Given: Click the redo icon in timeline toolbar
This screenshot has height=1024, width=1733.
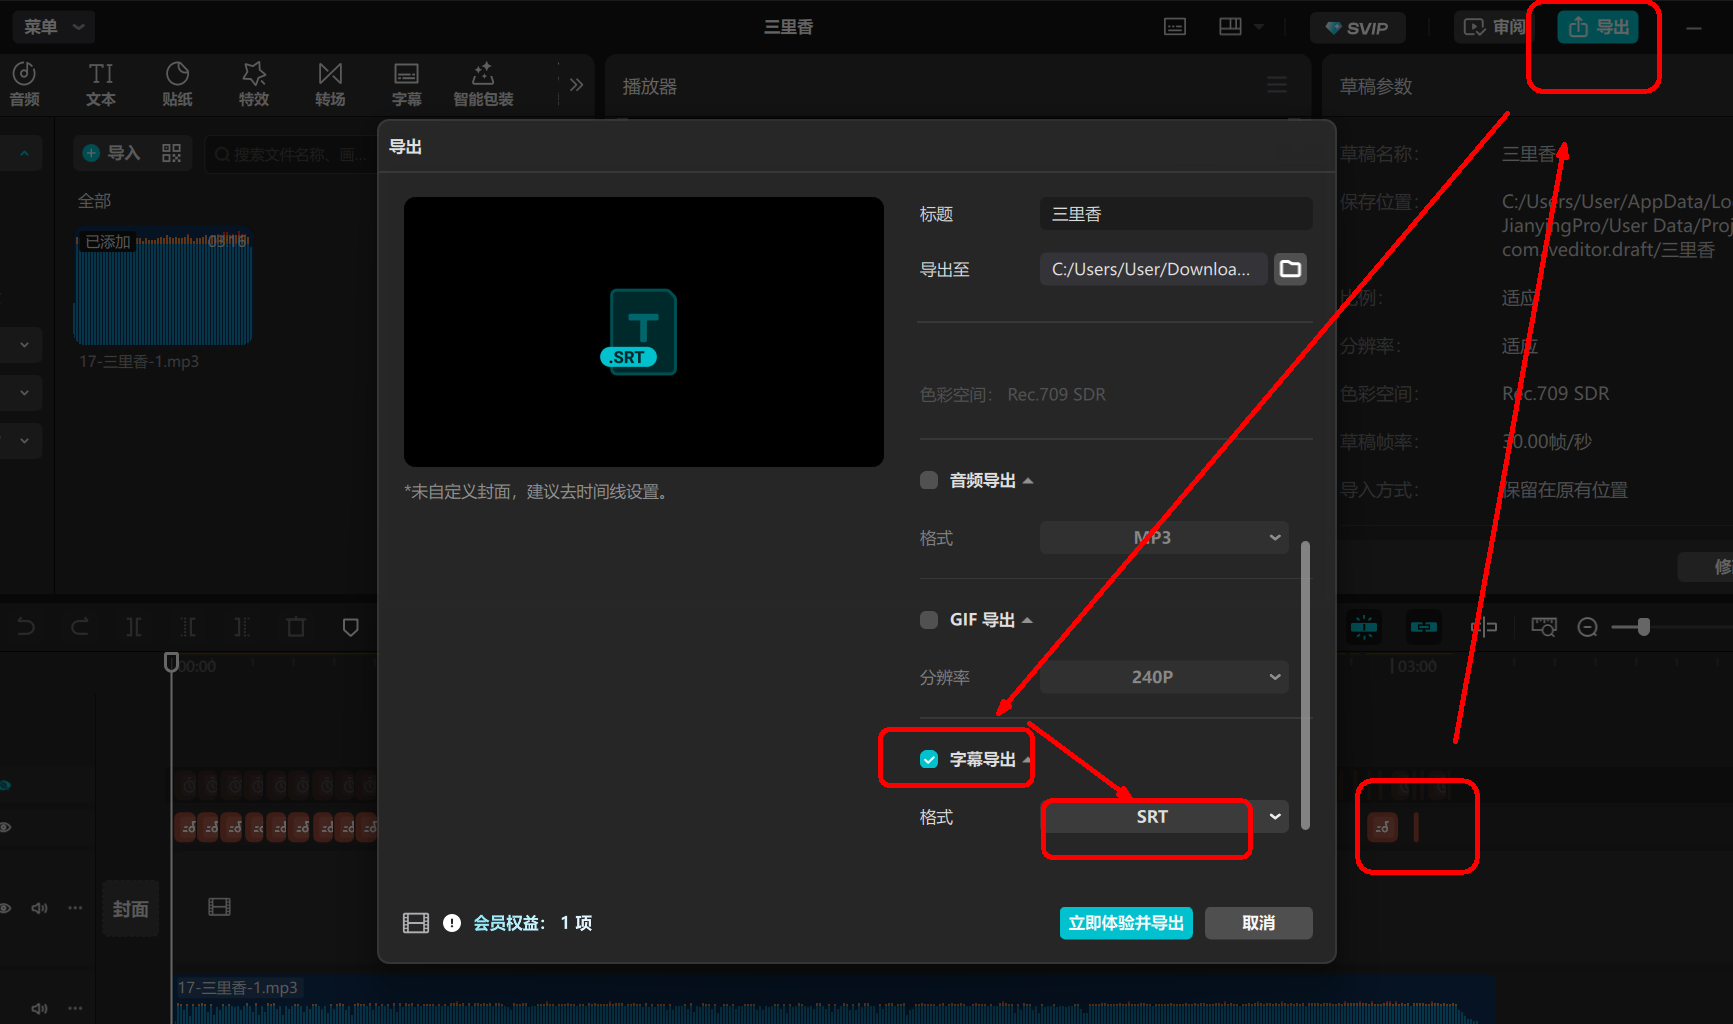Looking at the screenshot, I should (80, 627).
